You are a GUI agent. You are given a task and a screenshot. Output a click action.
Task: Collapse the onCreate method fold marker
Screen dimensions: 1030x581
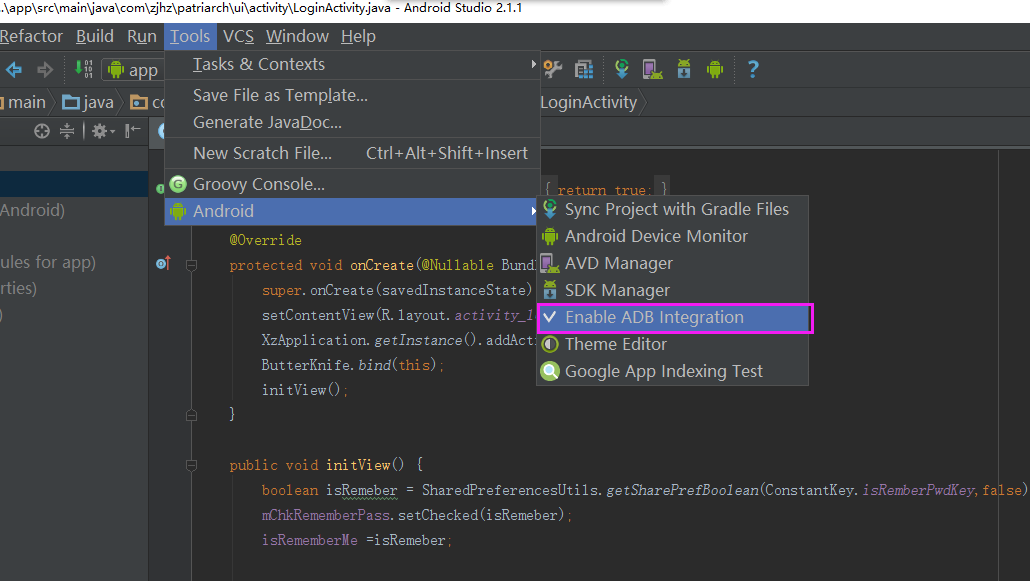coord(191,266)
